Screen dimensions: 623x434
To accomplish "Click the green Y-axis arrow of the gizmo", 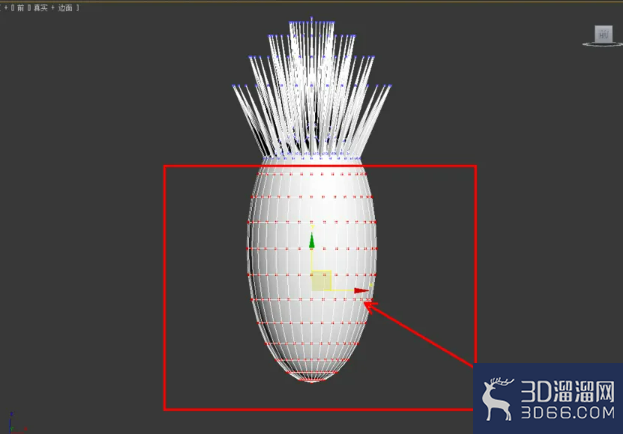I will click(x=312, y=241).
